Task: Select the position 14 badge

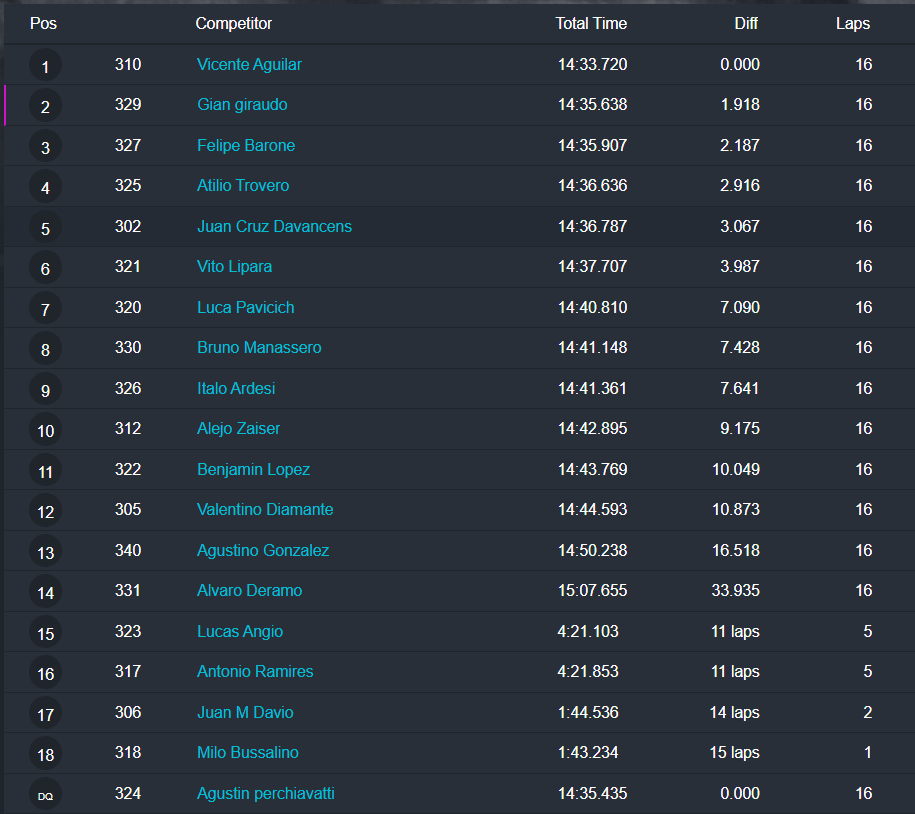Action: click(x=45, y=593)
